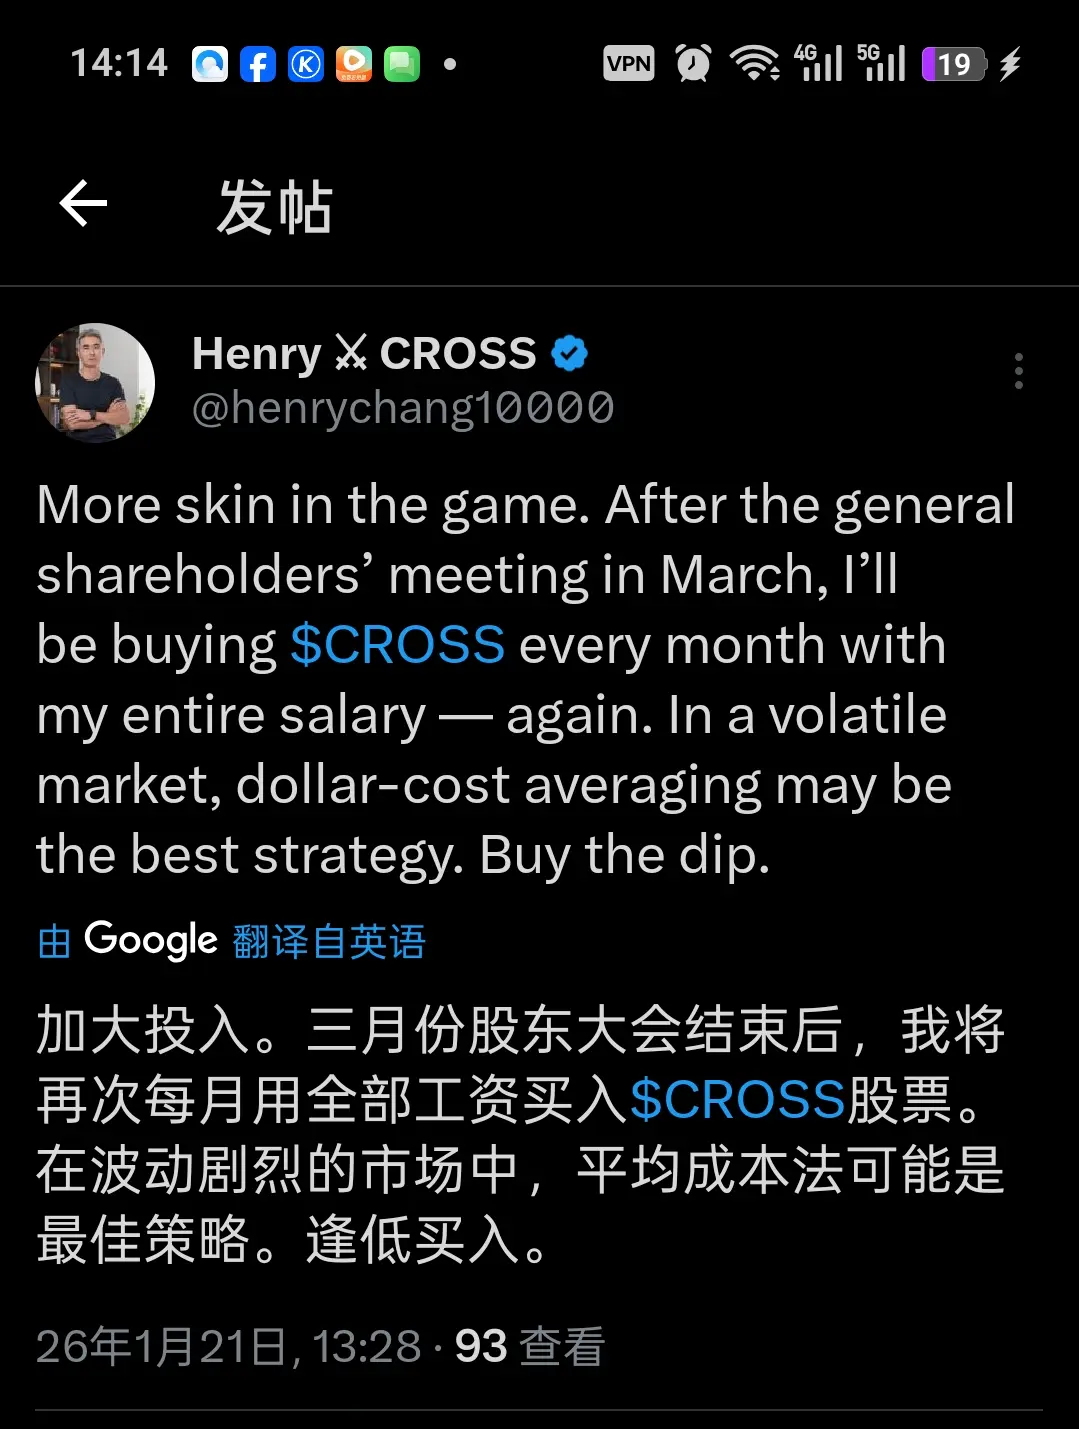
Task: Tap the Henry ⚔ CROSS display name
Action: tap(364, 353)
